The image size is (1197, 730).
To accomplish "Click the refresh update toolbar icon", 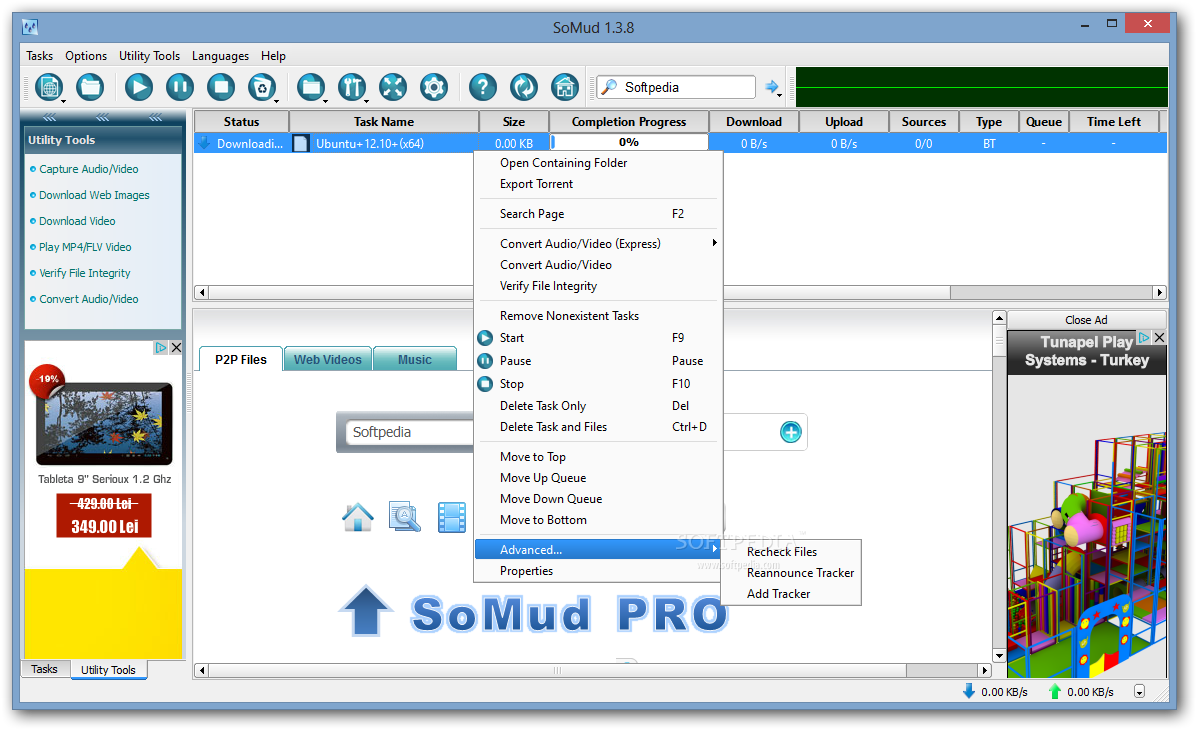I will pyautogui.click(x=524, y=87).
